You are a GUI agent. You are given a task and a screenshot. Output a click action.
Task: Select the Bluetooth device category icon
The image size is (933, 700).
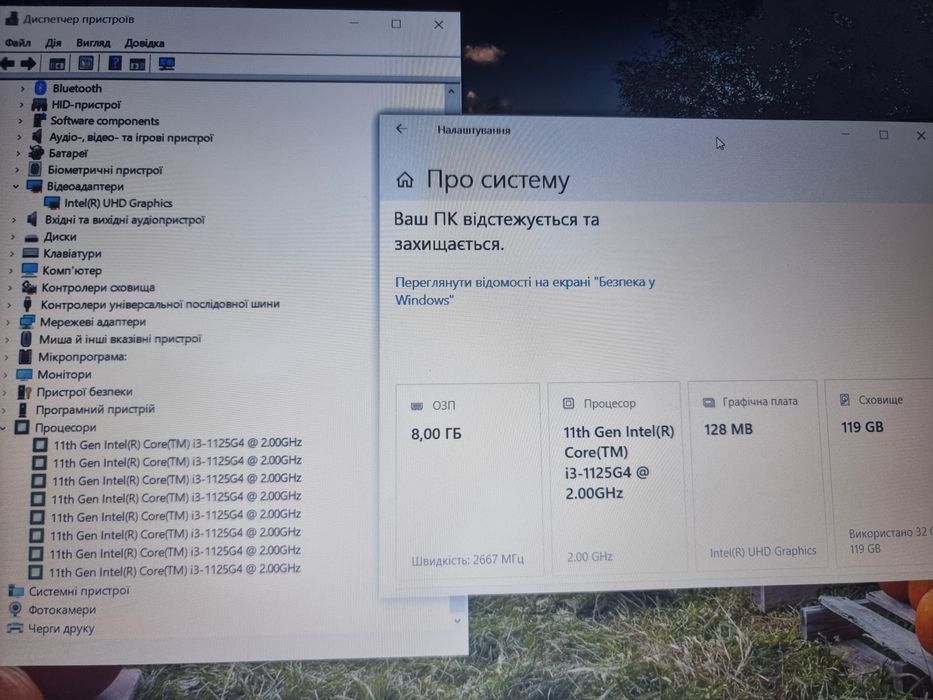40,88
